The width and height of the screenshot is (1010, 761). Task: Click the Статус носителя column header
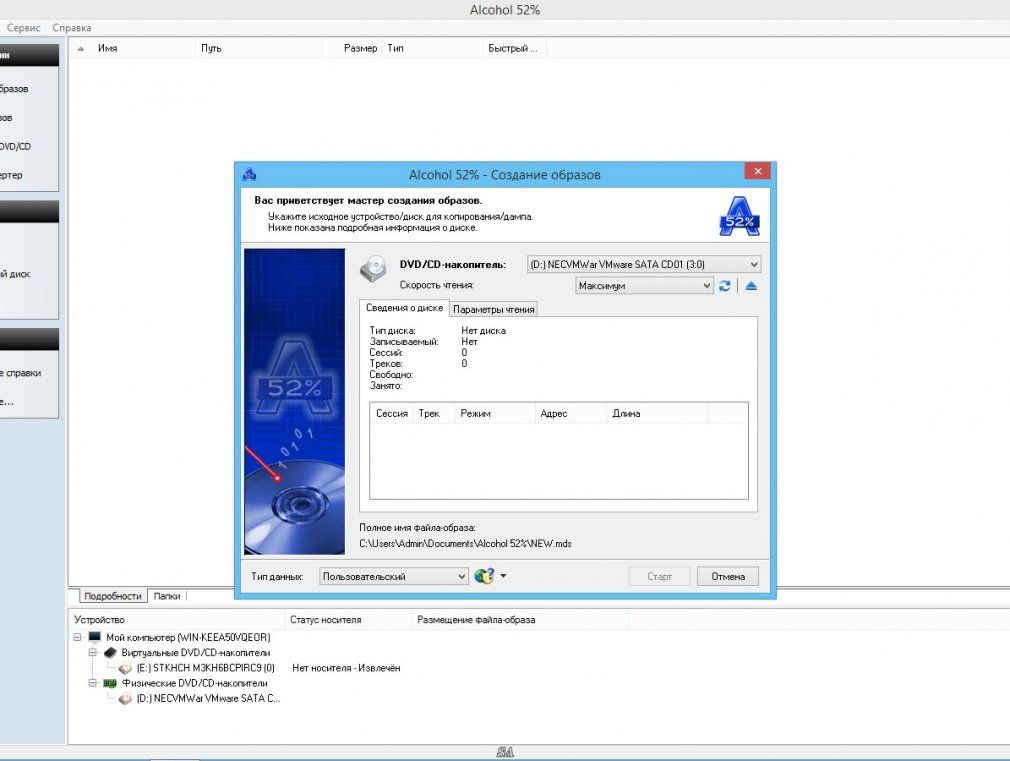348,620
